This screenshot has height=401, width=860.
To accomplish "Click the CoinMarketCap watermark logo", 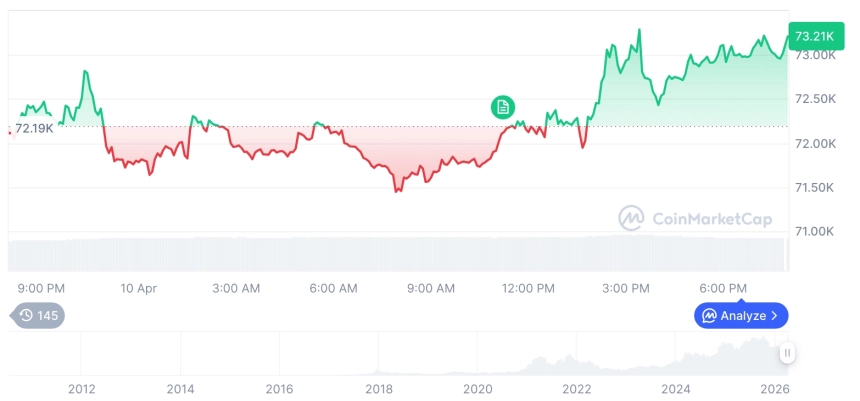I will 631,218.
